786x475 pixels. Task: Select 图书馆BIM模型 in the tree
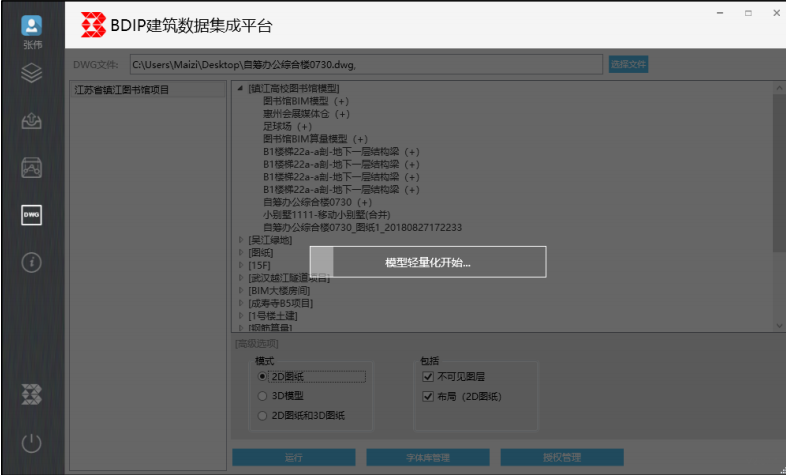click(306, 101)
